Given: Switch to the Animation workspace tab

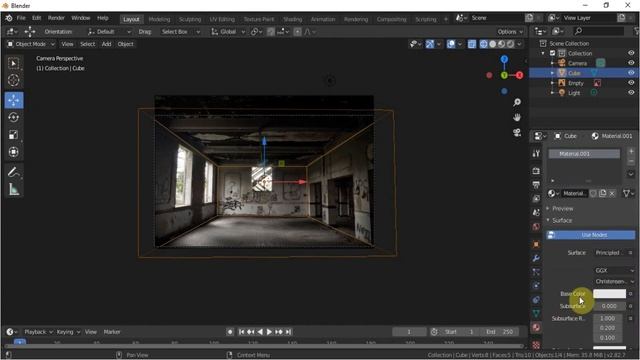Looking at the screenshot, I should point(323,19).
